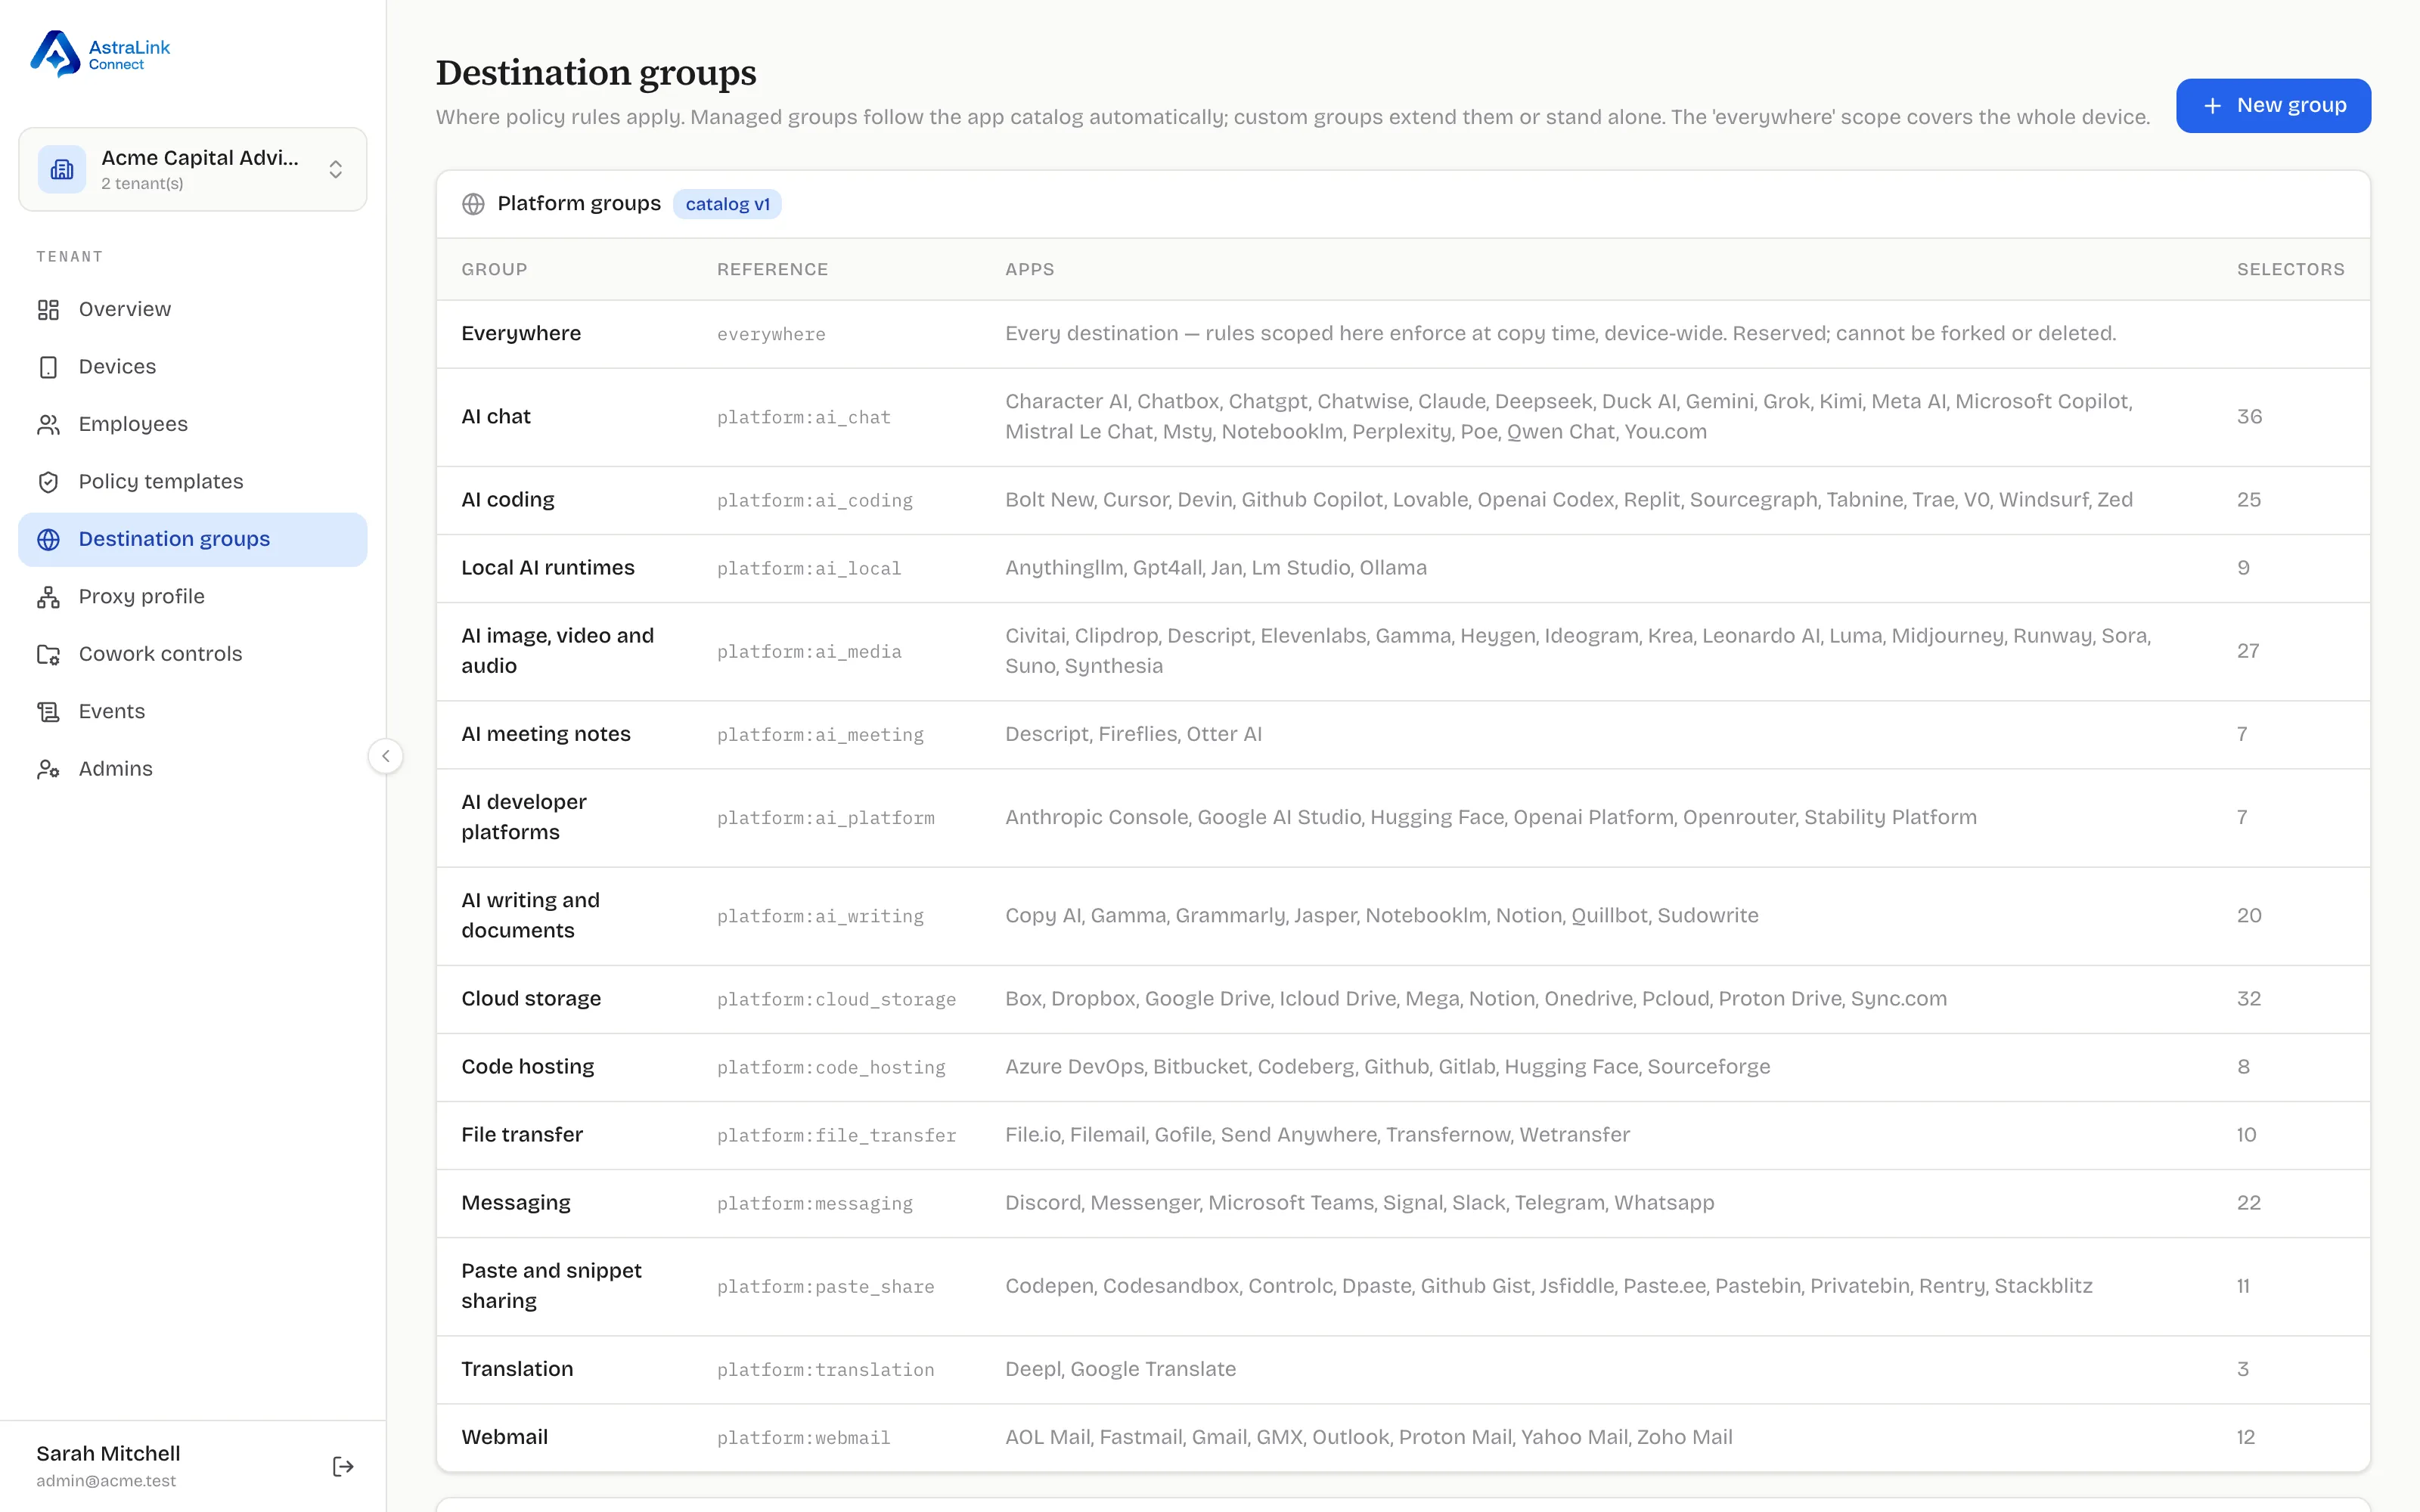Click the SELECTORS column header
This screenshot has width=2420, height=1512.
coord(2290,270)
